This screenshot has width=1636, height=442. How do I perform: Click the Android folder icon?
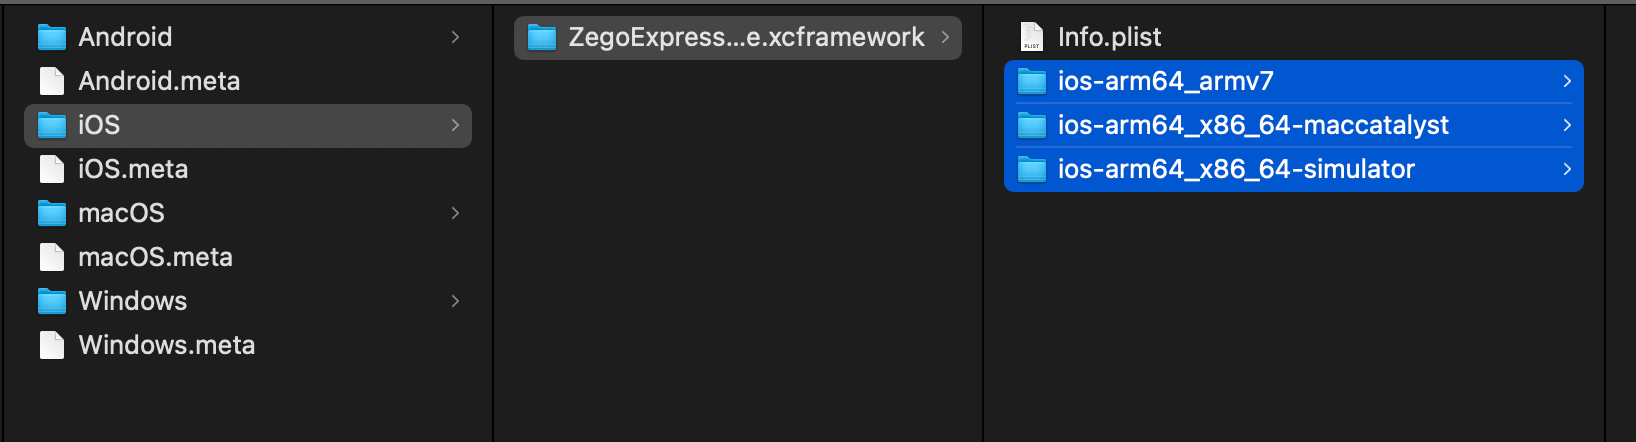coord(52,38)
